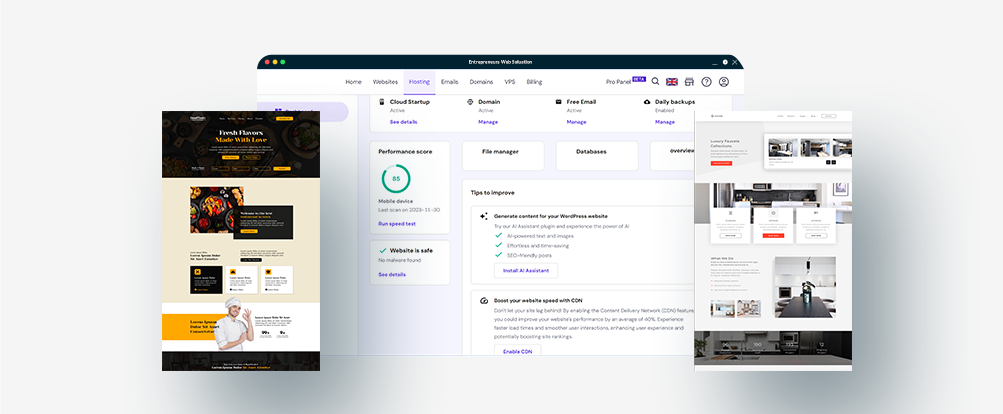Screen dimensions: 1003x414
Task: Click Run speed test link
Action: click(x=397, y=223)
